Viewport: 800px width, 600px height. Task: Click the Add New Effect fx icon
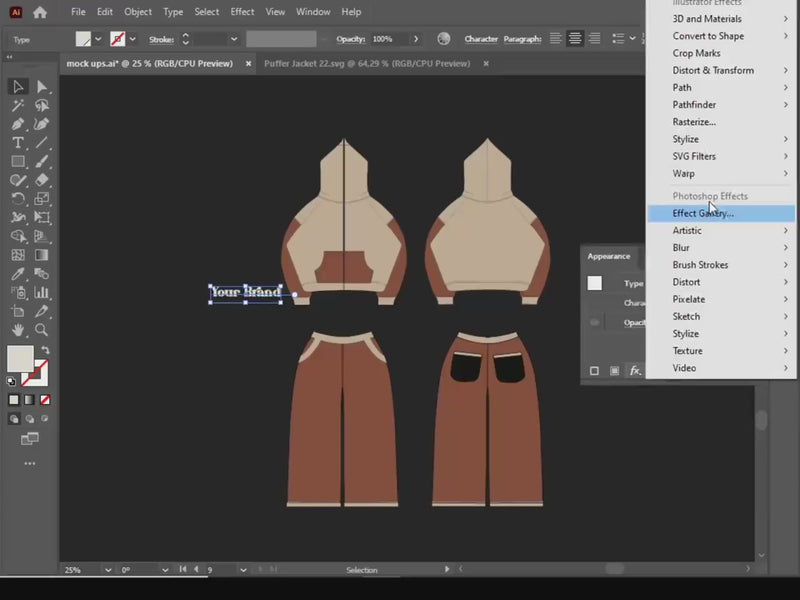[x=634, y=371]
